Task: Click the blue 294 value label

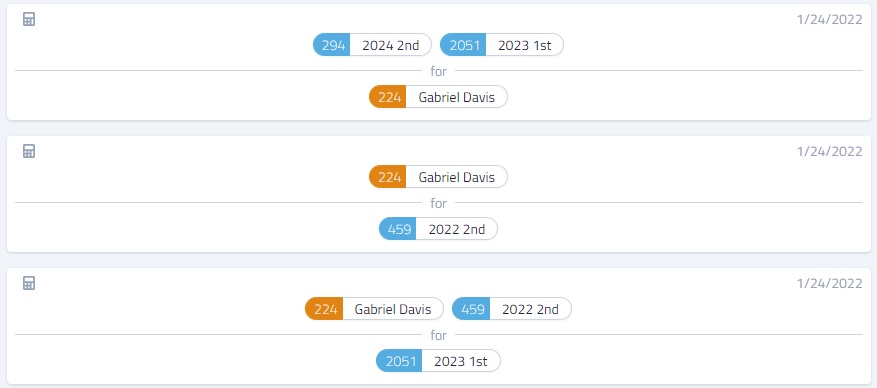Action: [332, 45]
